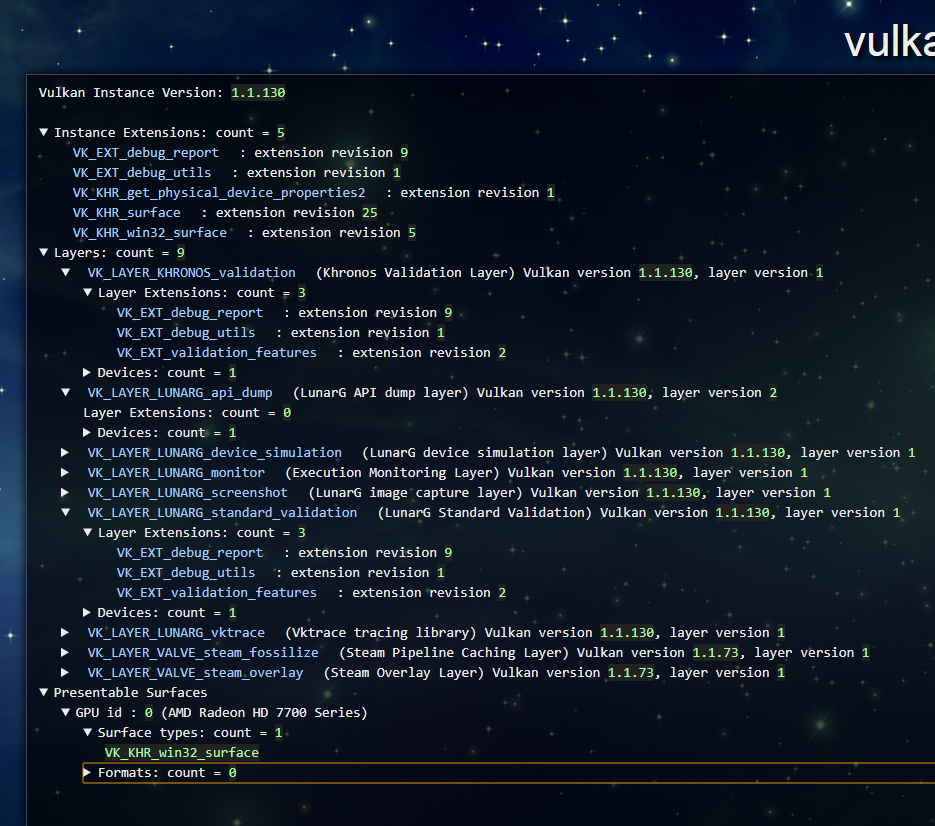Expand Devices under VK_LAYER_KHRONOS_validation
This screenshot has height=826, width=935.
(x=87, y=372)
